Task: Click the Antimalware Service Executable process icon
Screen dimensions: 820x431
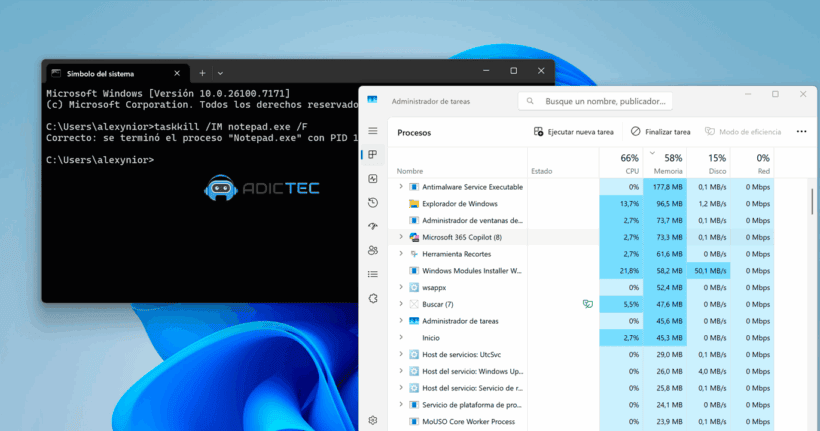Action: click(x=414, y=187)
